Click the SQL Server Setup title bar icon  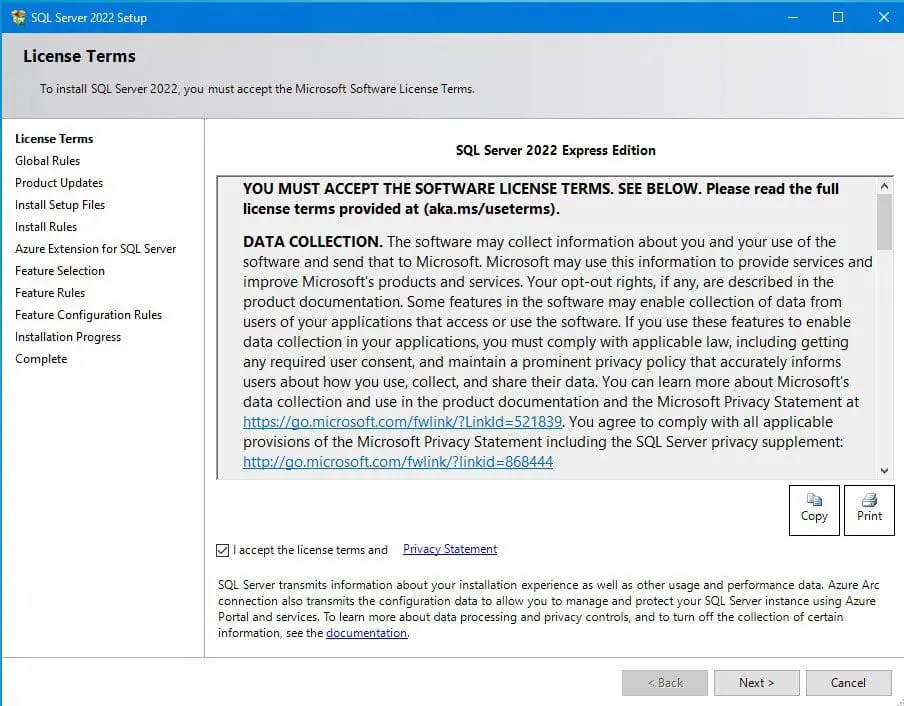(18, 17)
